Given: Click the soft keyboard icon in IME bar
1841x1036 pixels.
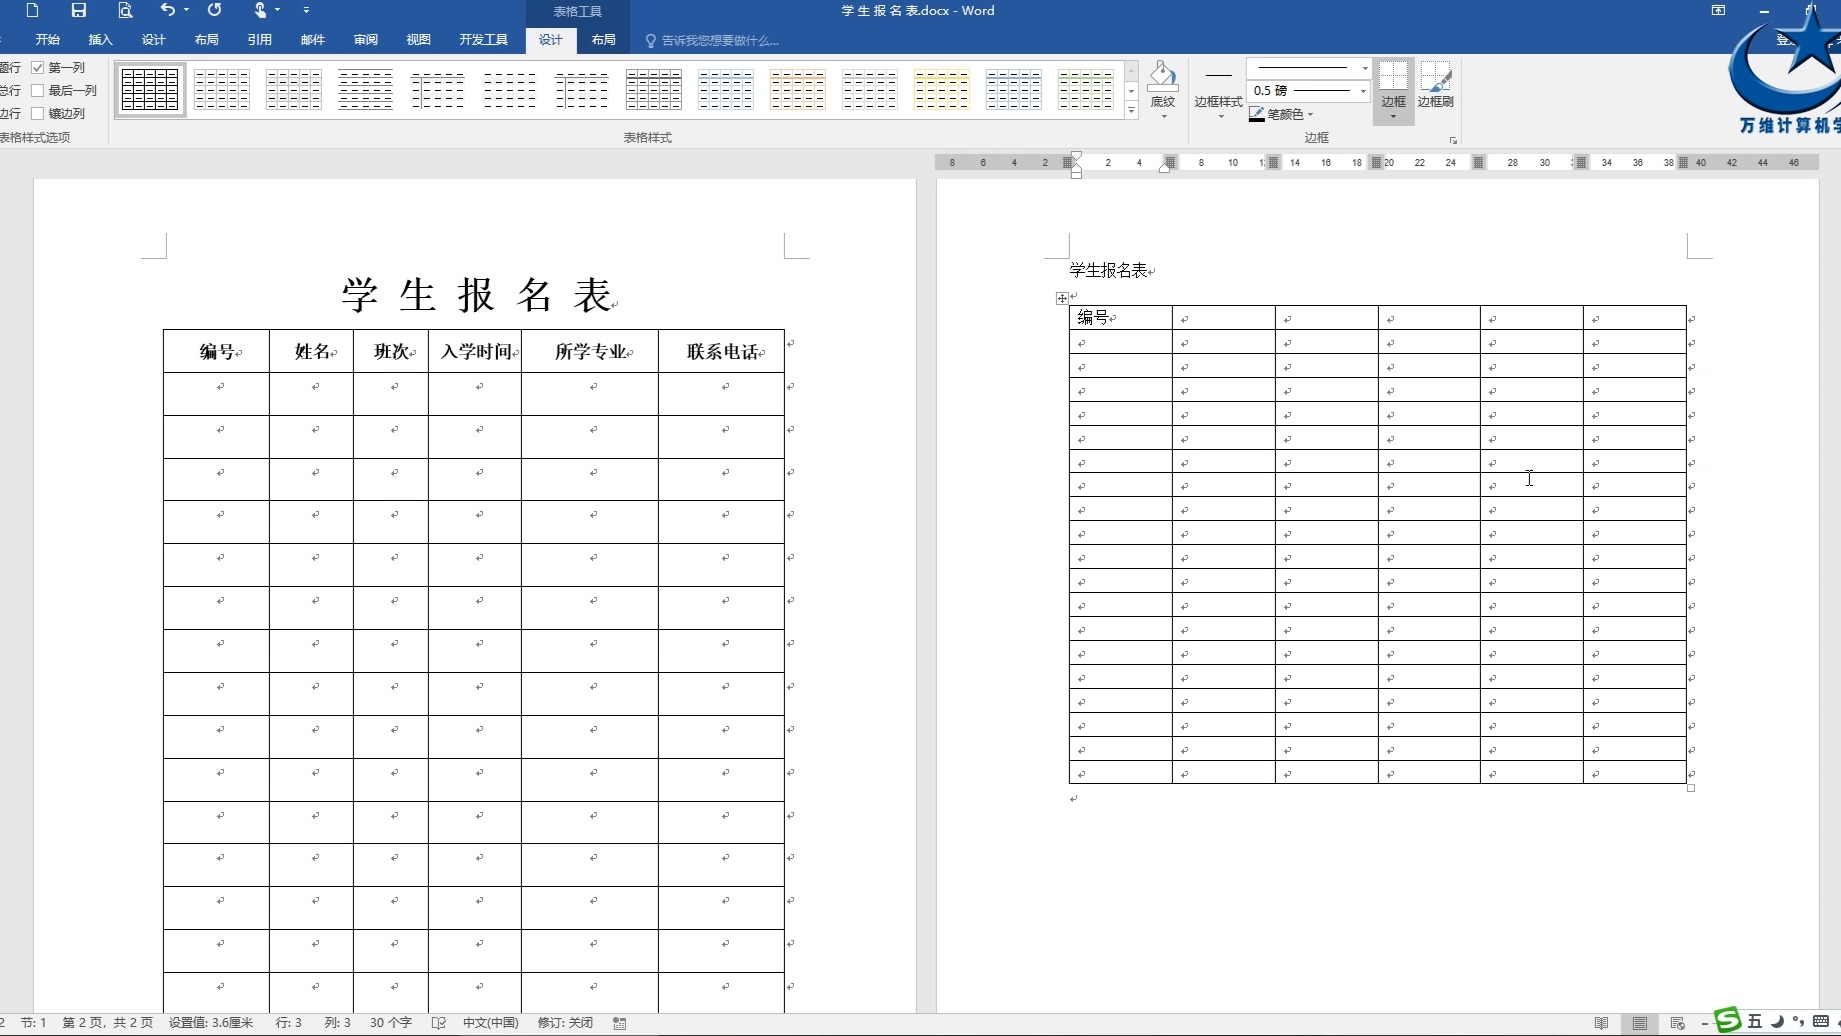Looking at the screenshot, I should pos(1821,1021).
